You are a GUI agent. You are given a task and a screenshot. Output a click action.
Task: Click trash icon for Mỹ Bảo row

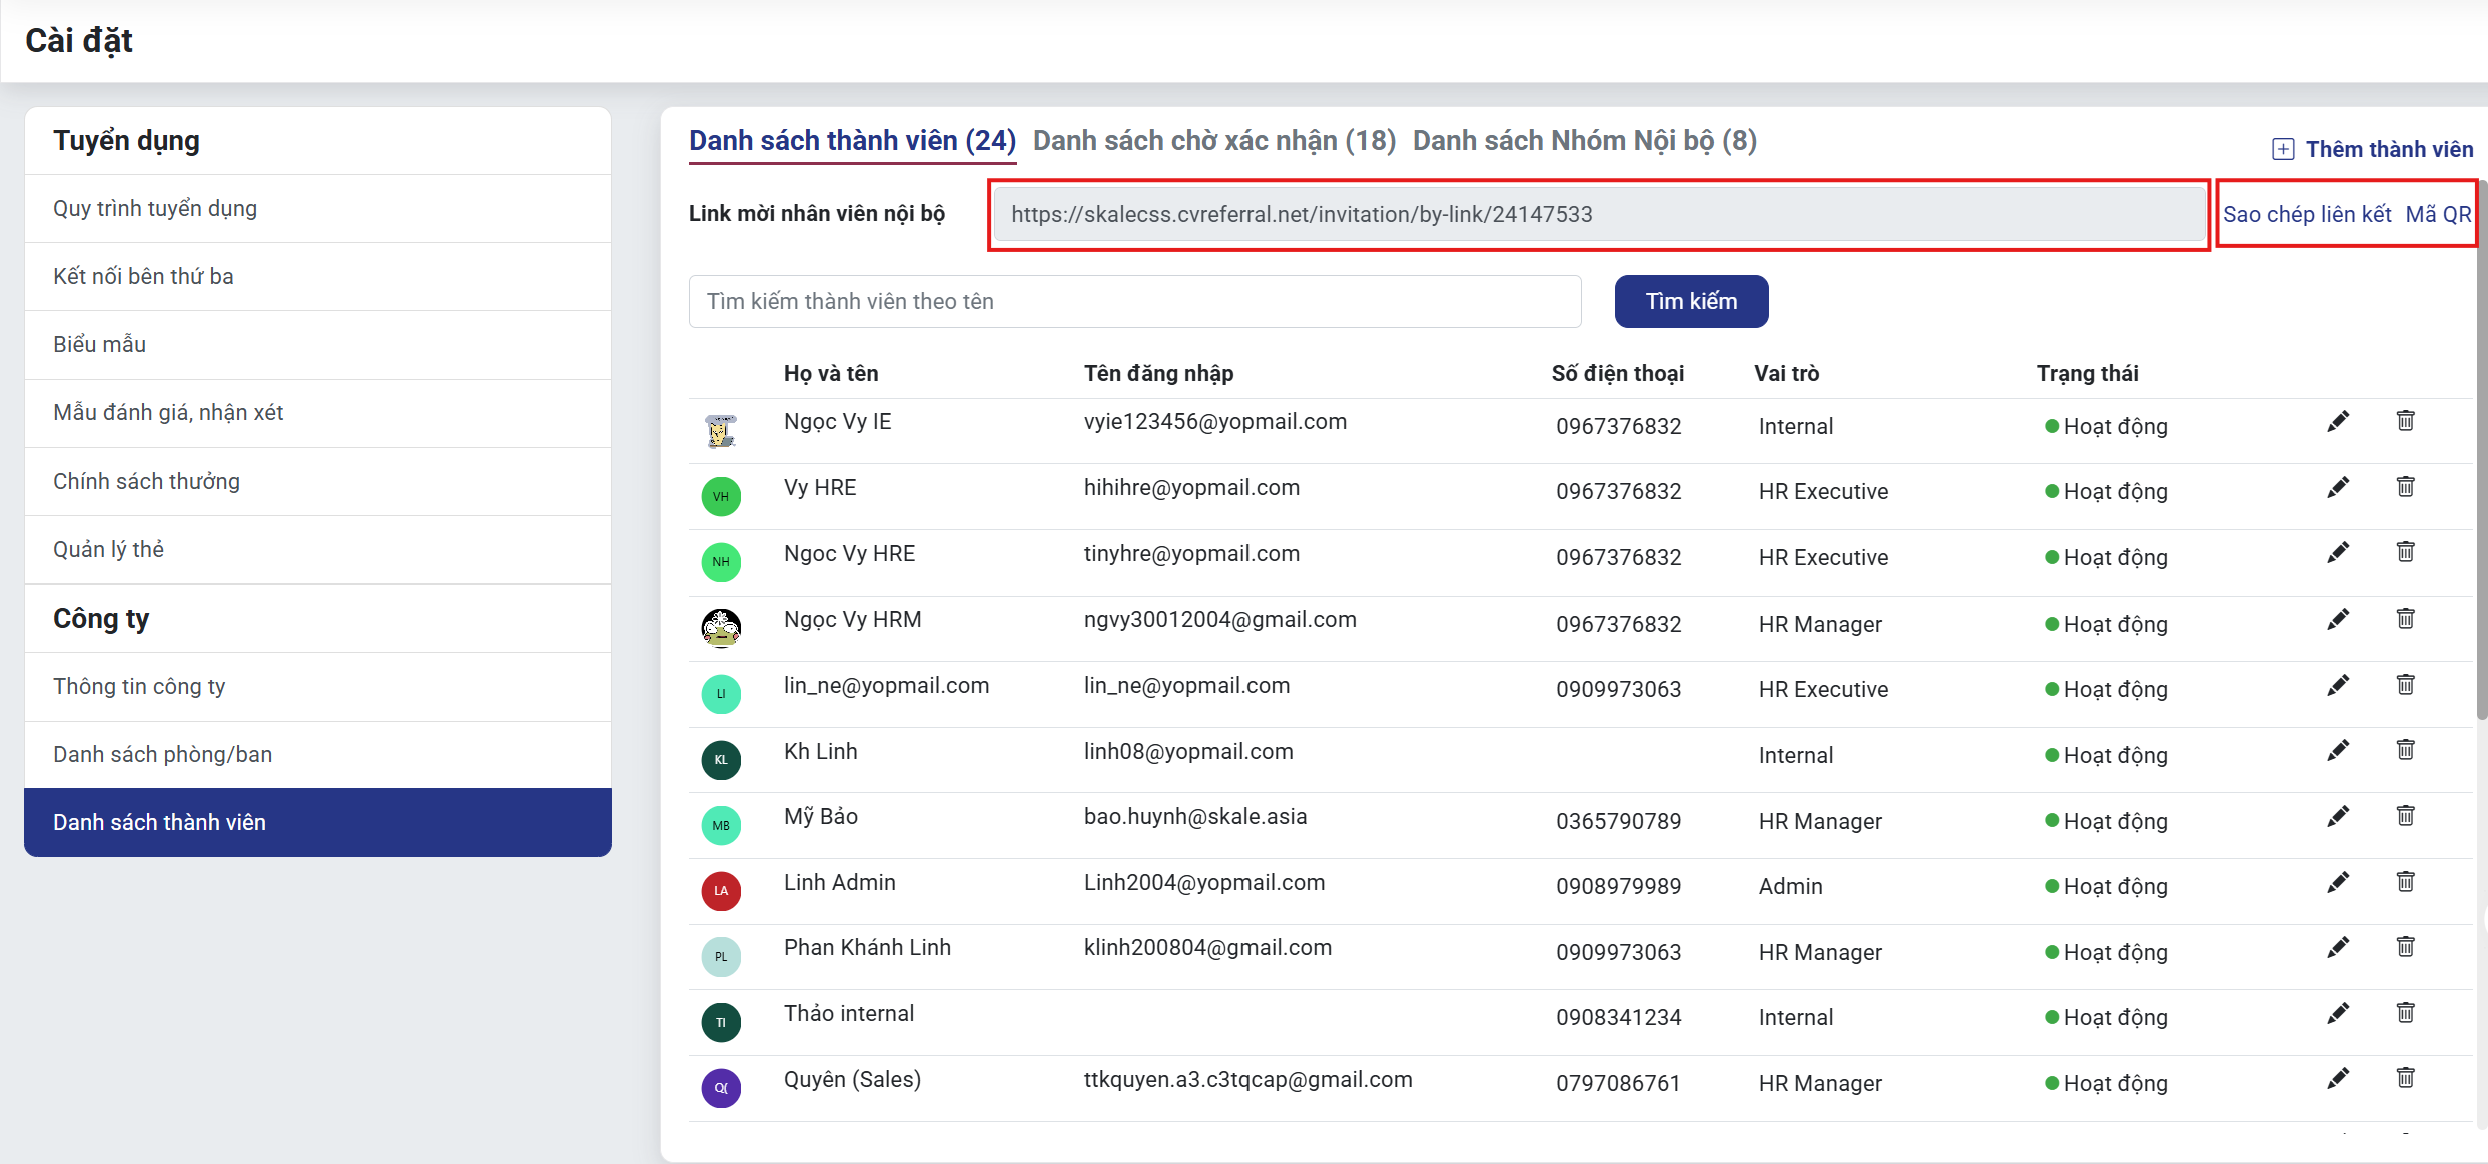point(2405,816)
